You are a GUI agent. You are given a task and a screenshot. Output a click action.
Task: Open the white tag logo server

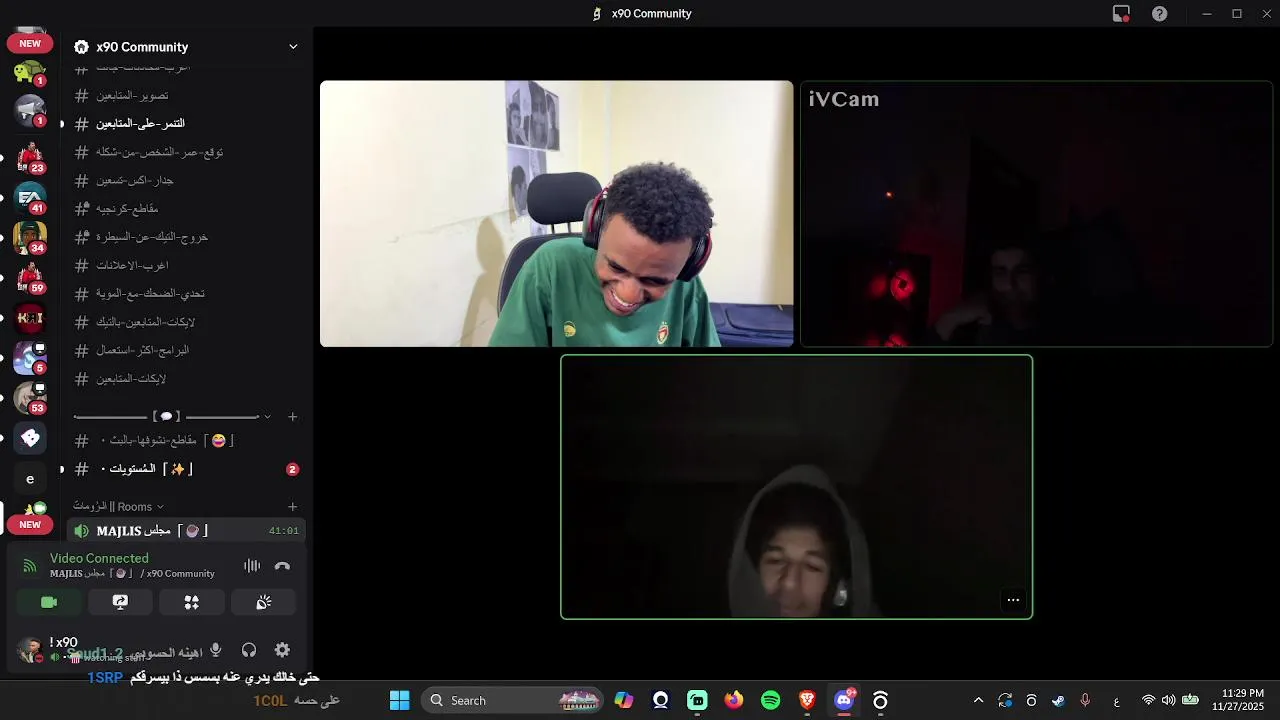tap(30, 438)
